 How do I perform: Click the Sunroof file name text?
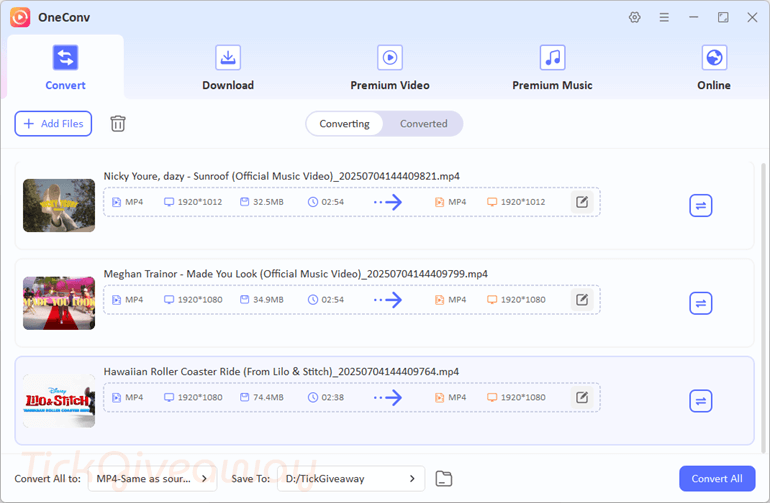pyautogui.click(x=281, y=176)
